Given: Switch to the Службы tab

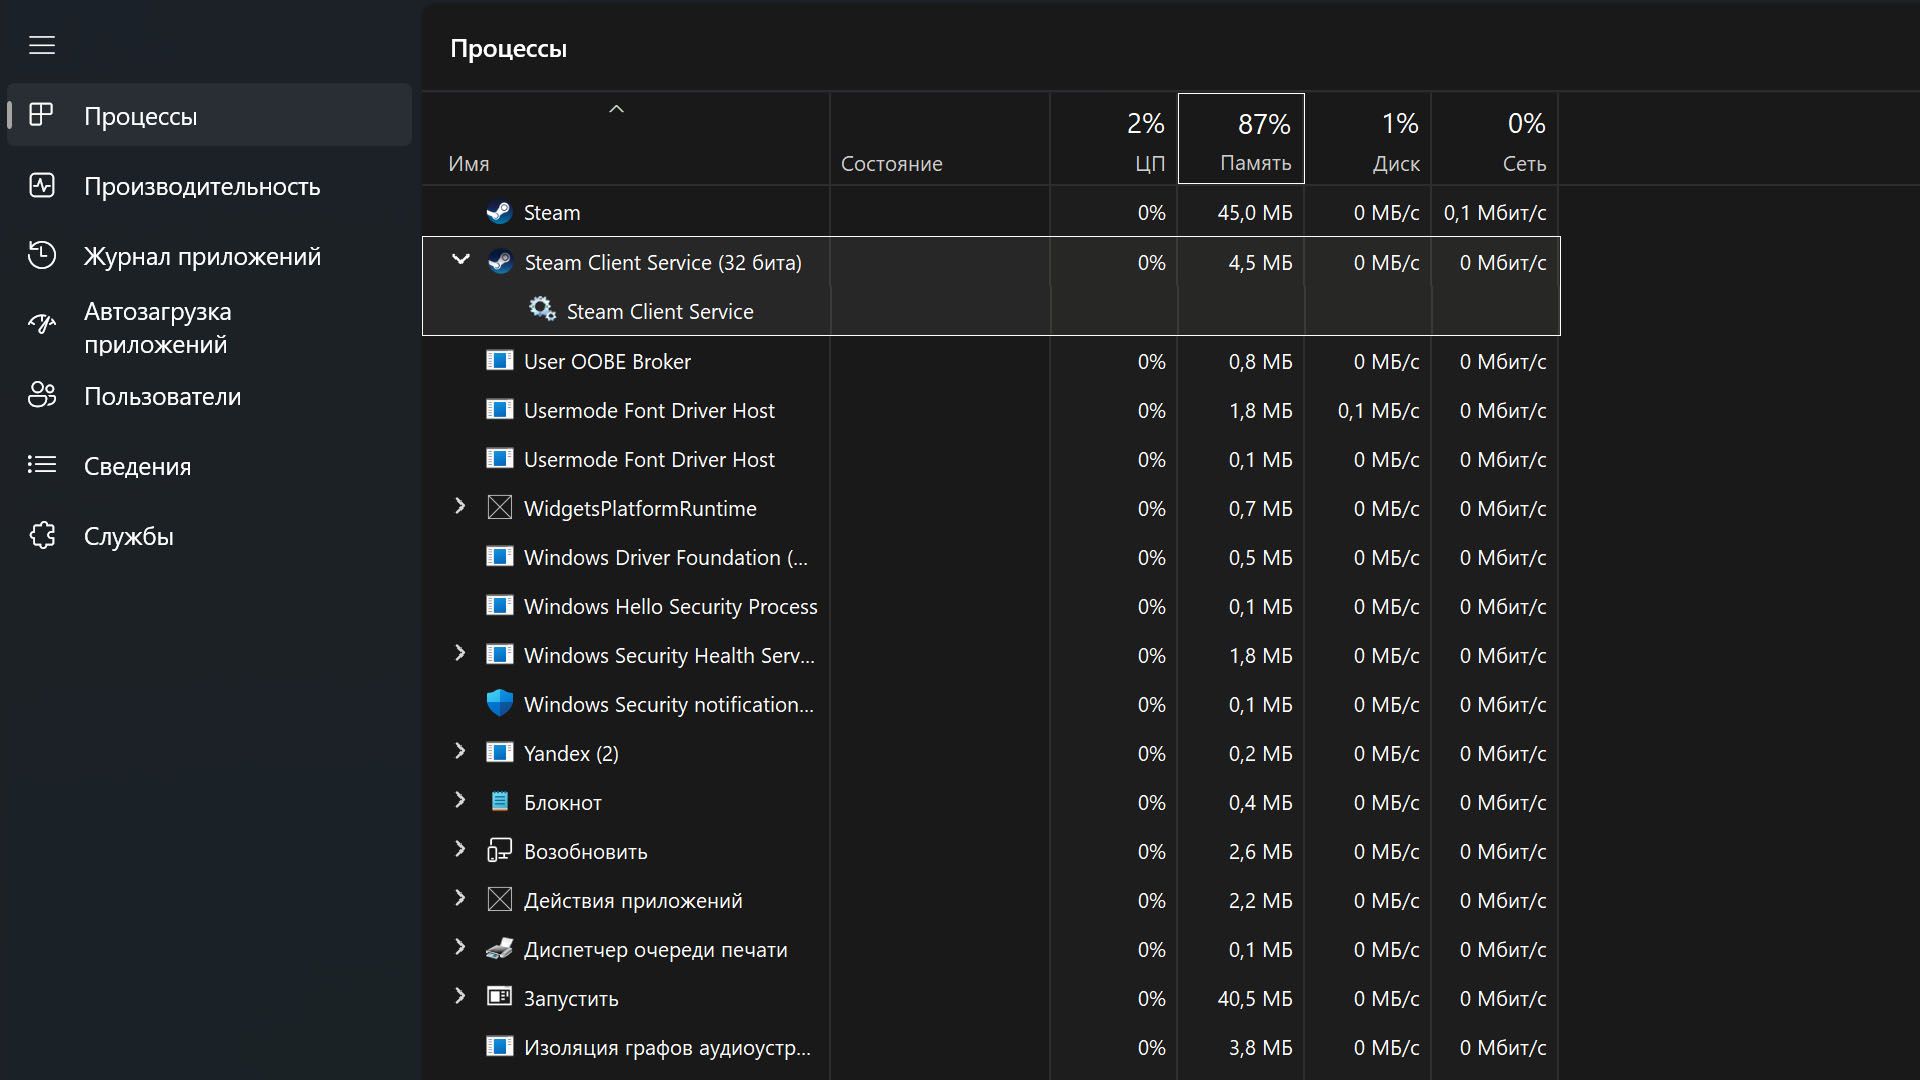Looking at the screenshot, I should [x=129, y=536].
